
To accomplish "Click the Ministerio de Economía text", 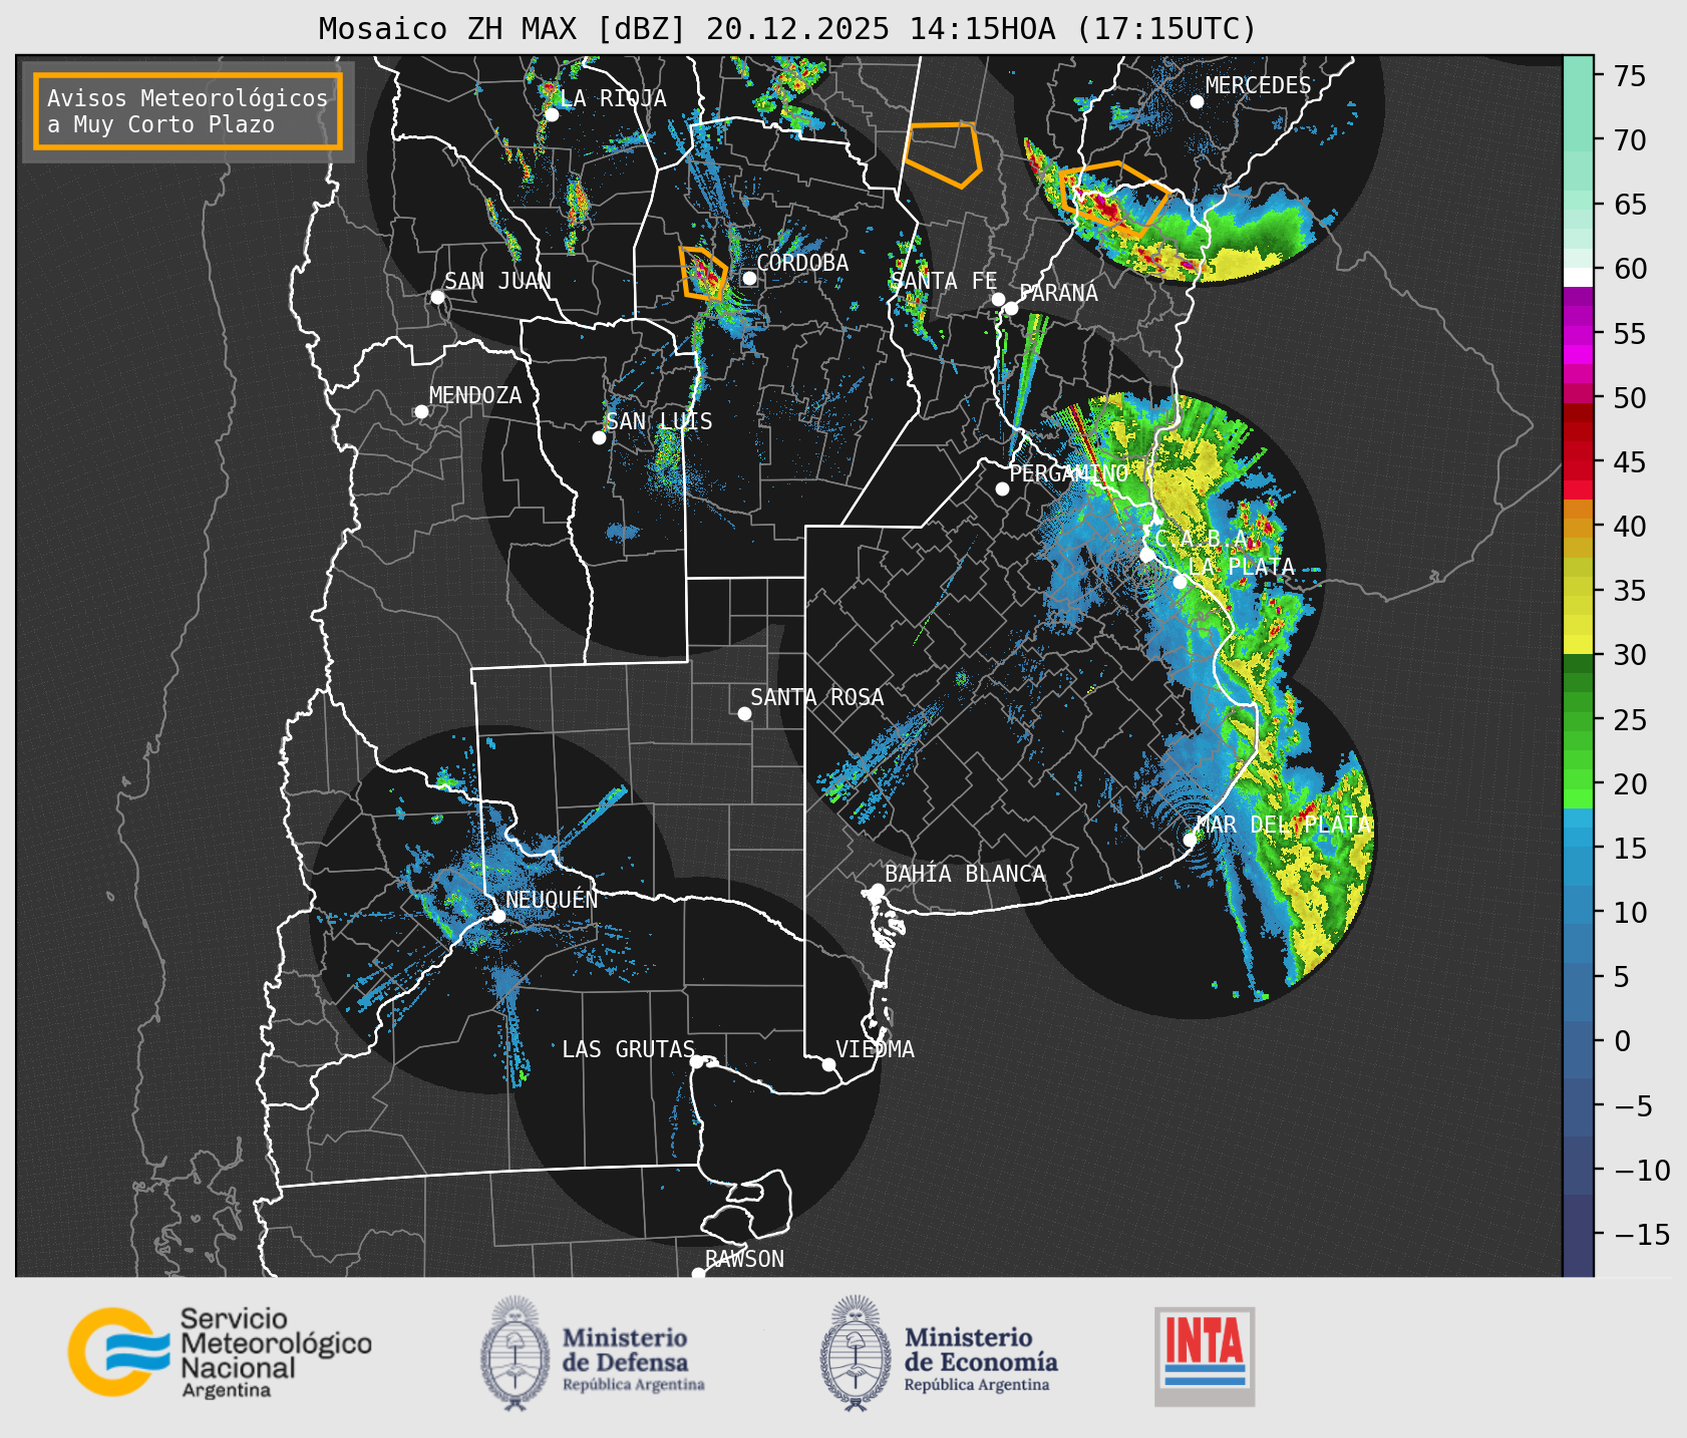I will [x=981, y=1358].
